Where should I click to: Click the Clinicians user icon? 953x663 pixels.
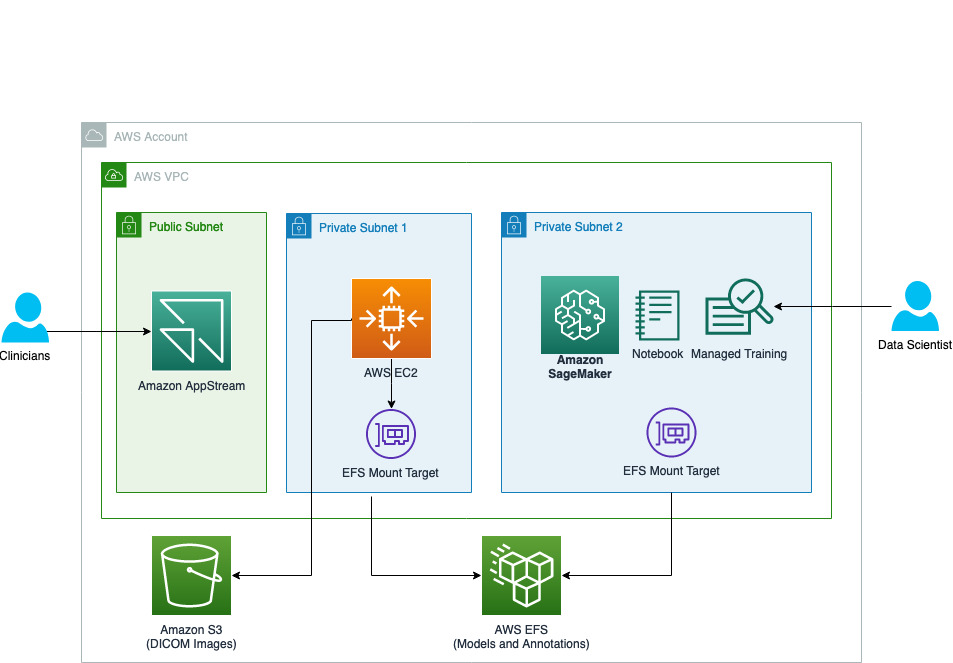pos(24,319)
